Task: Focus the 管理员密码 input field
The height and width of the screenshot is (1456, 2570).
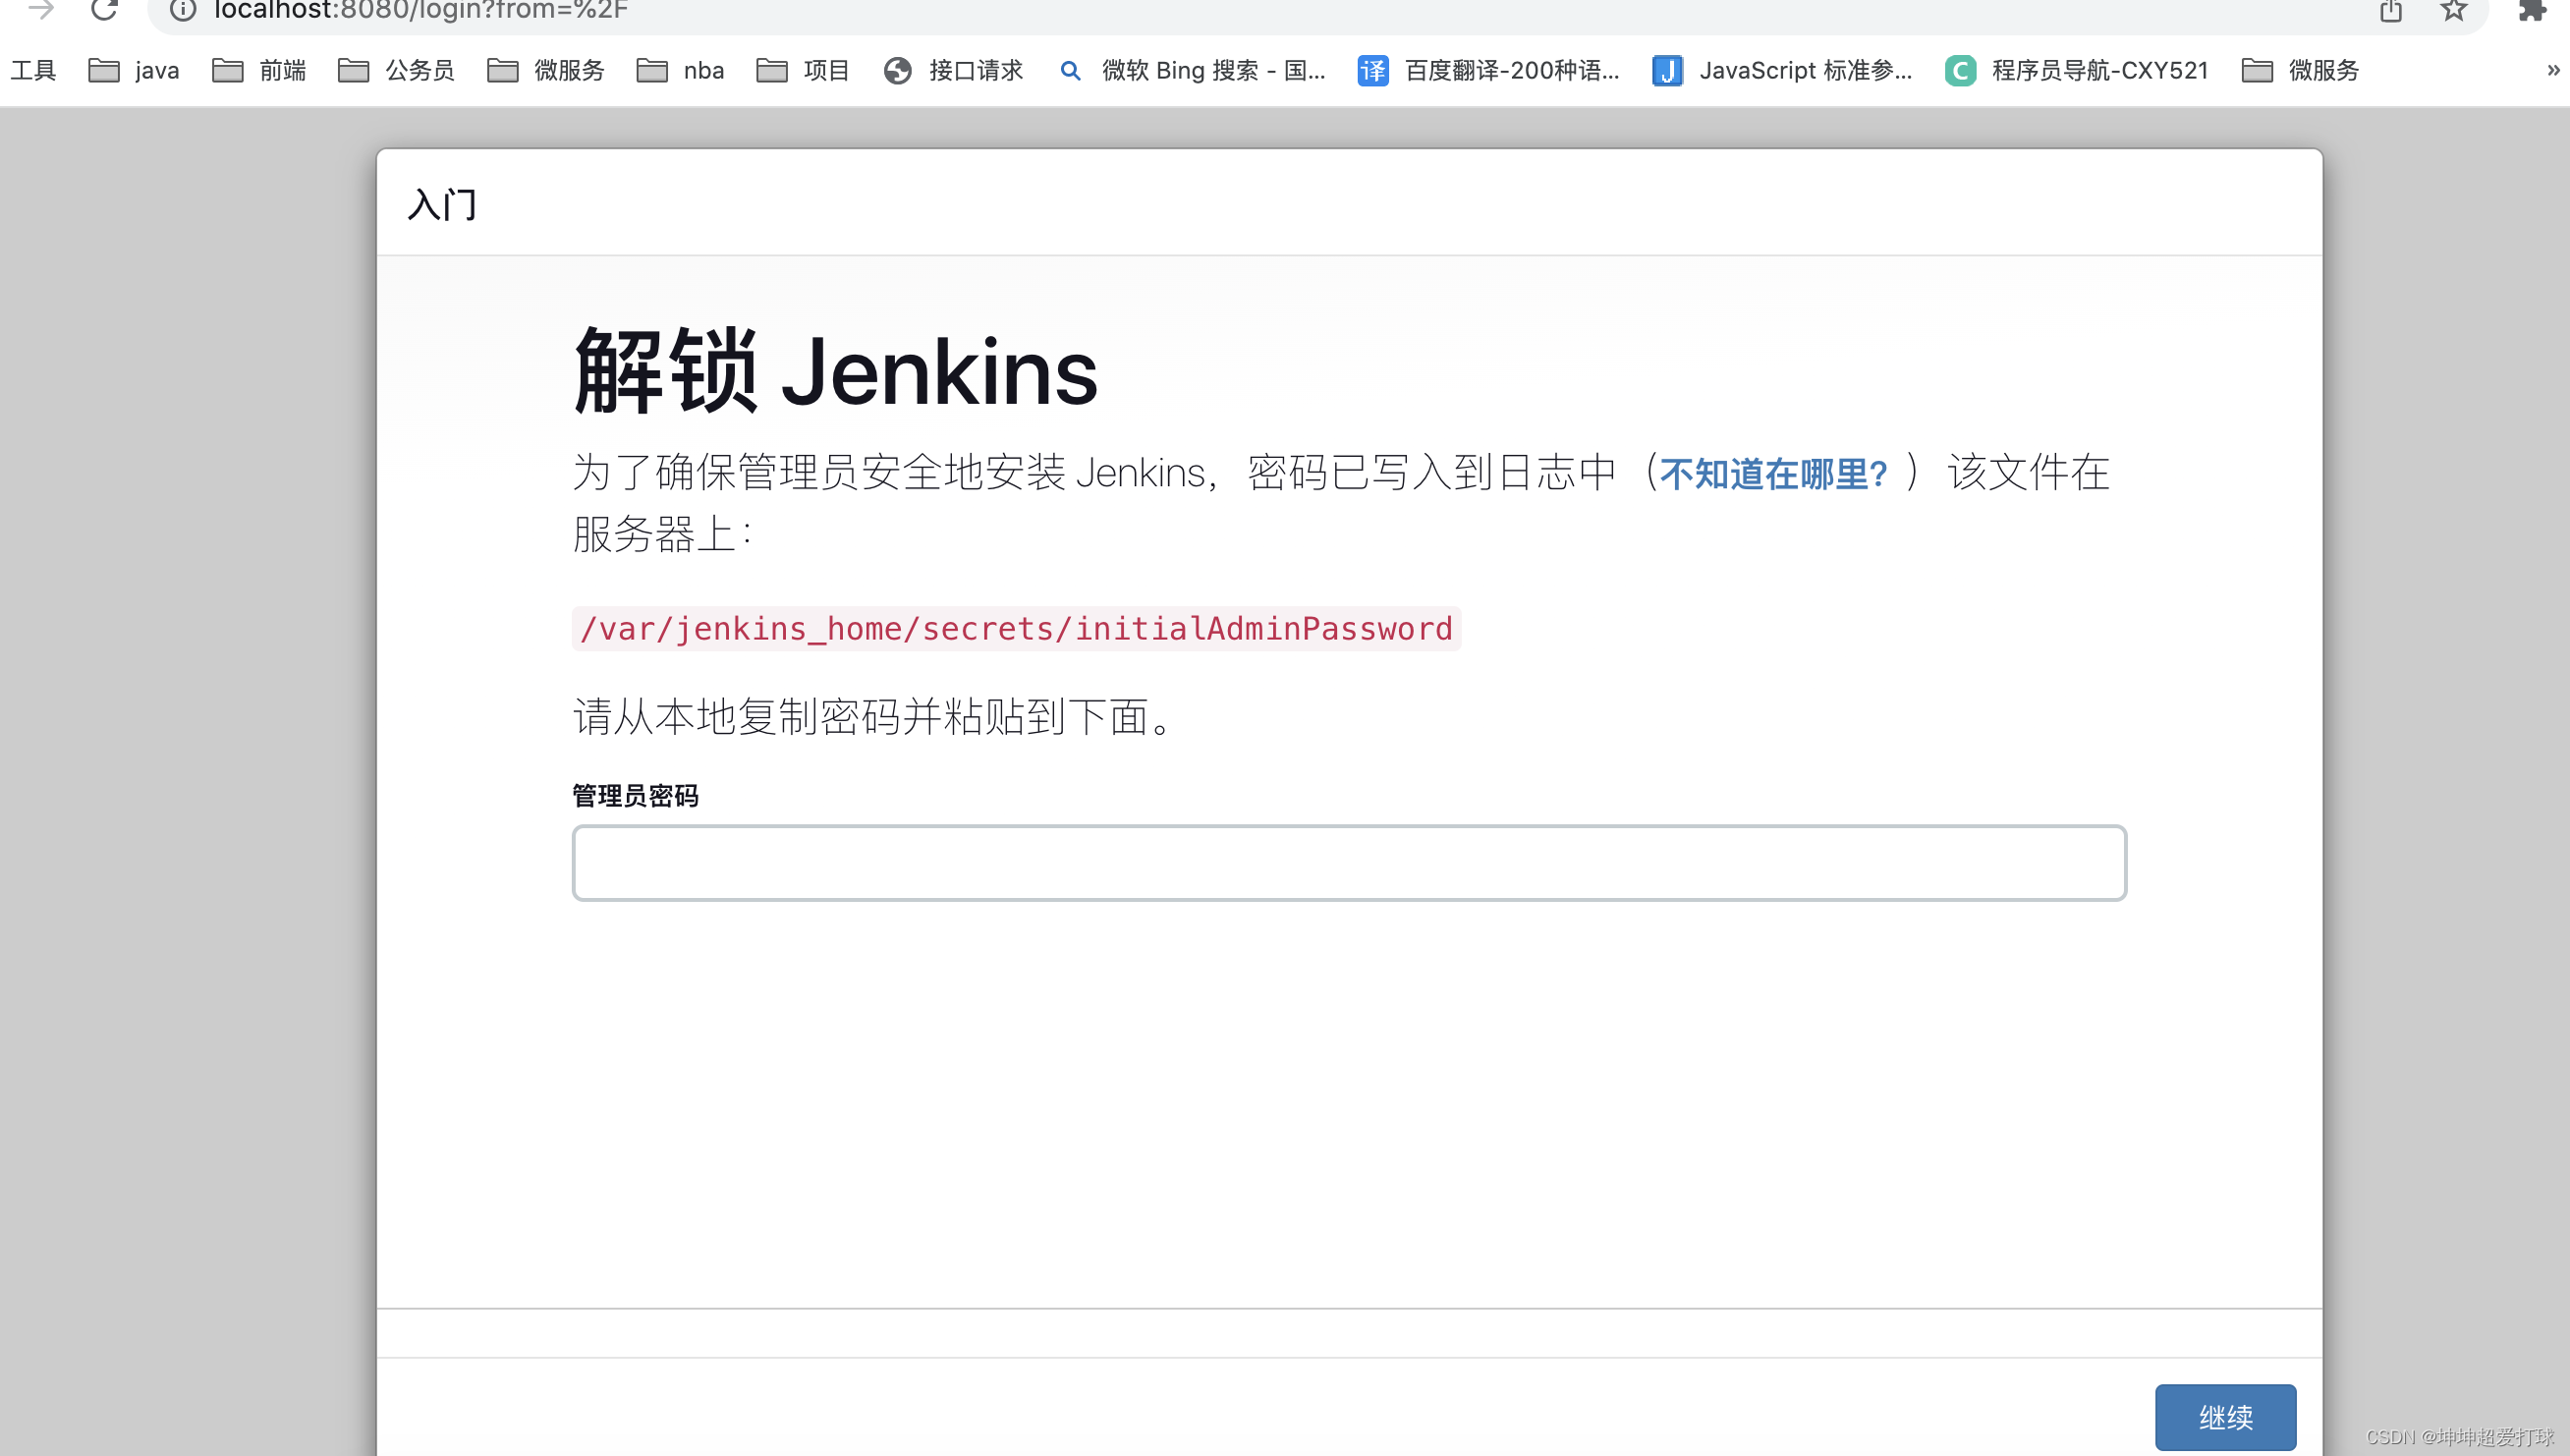Action: click(x=1348, y=862)
